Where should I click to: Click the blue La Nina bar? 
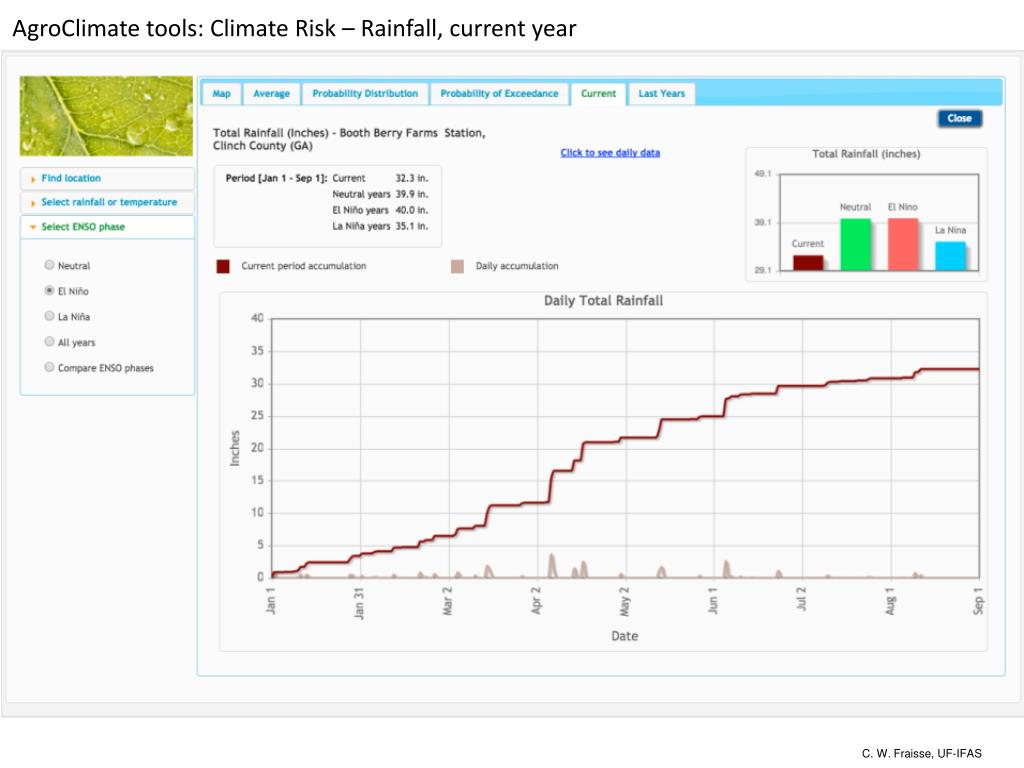(x=950, y=256)
